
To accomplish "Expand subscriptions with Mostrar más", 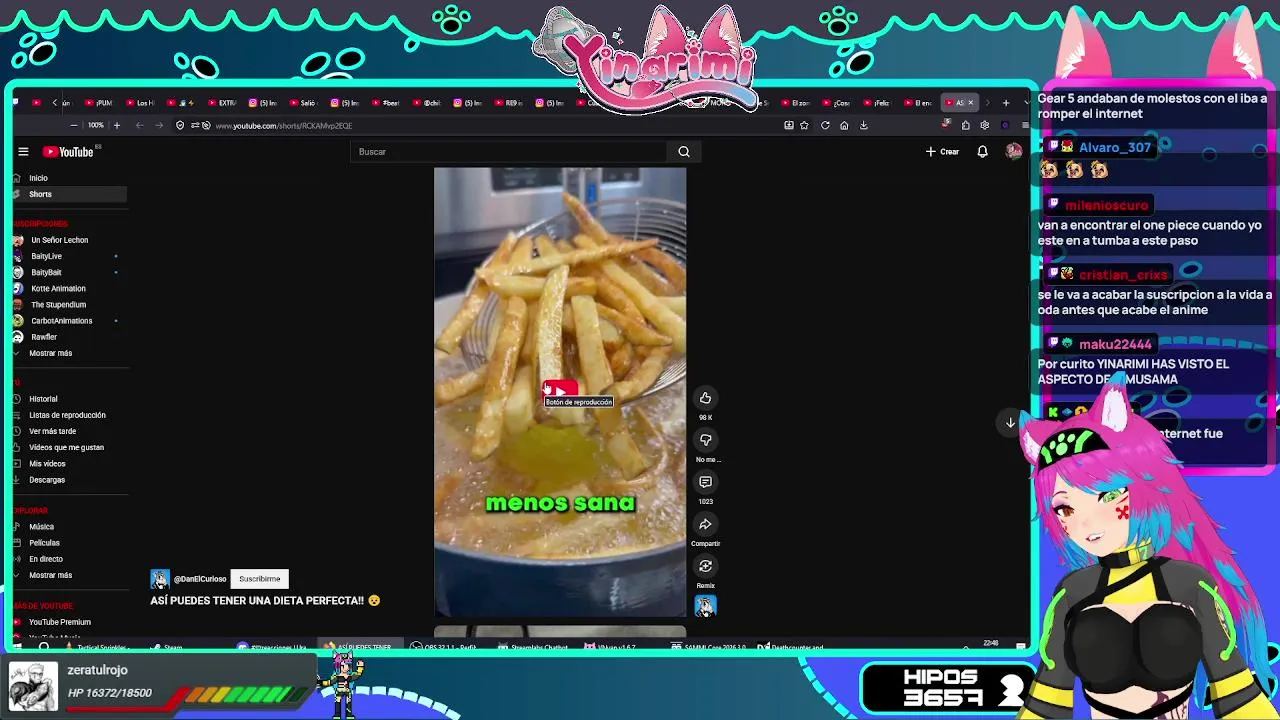I will [x=50, y=353].
